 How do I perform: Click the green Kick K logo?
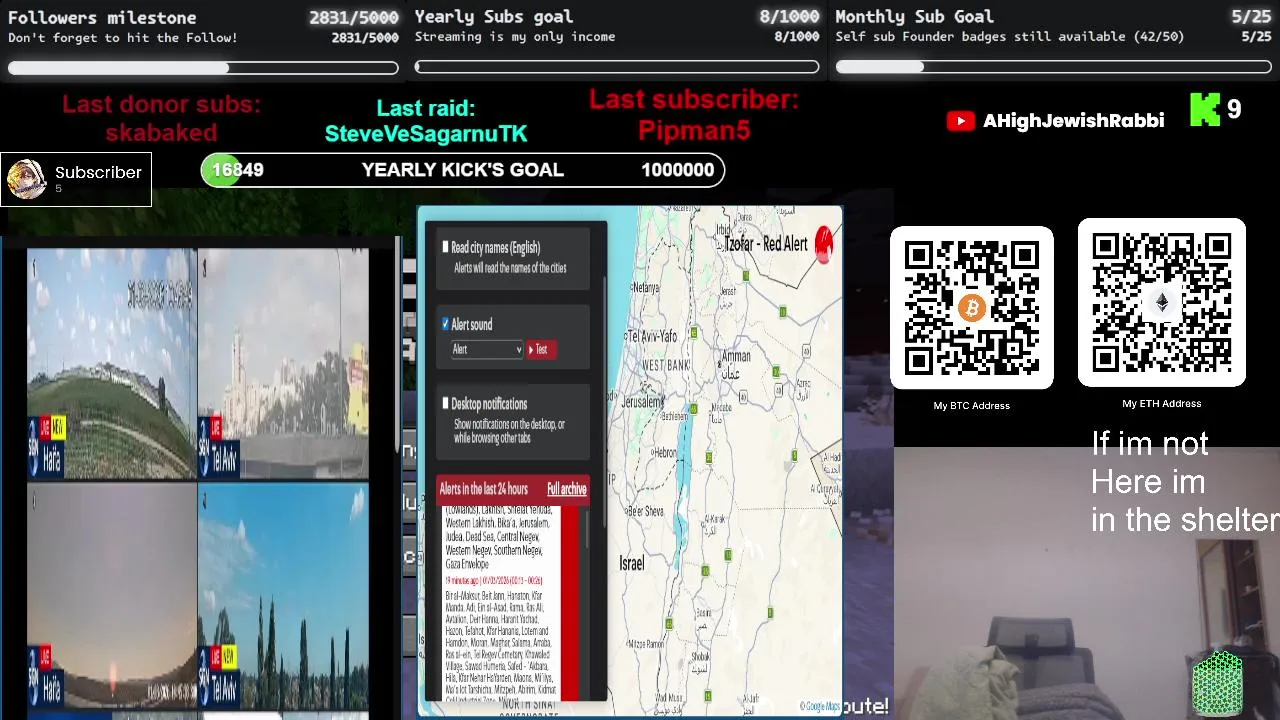coord(1205,110)
